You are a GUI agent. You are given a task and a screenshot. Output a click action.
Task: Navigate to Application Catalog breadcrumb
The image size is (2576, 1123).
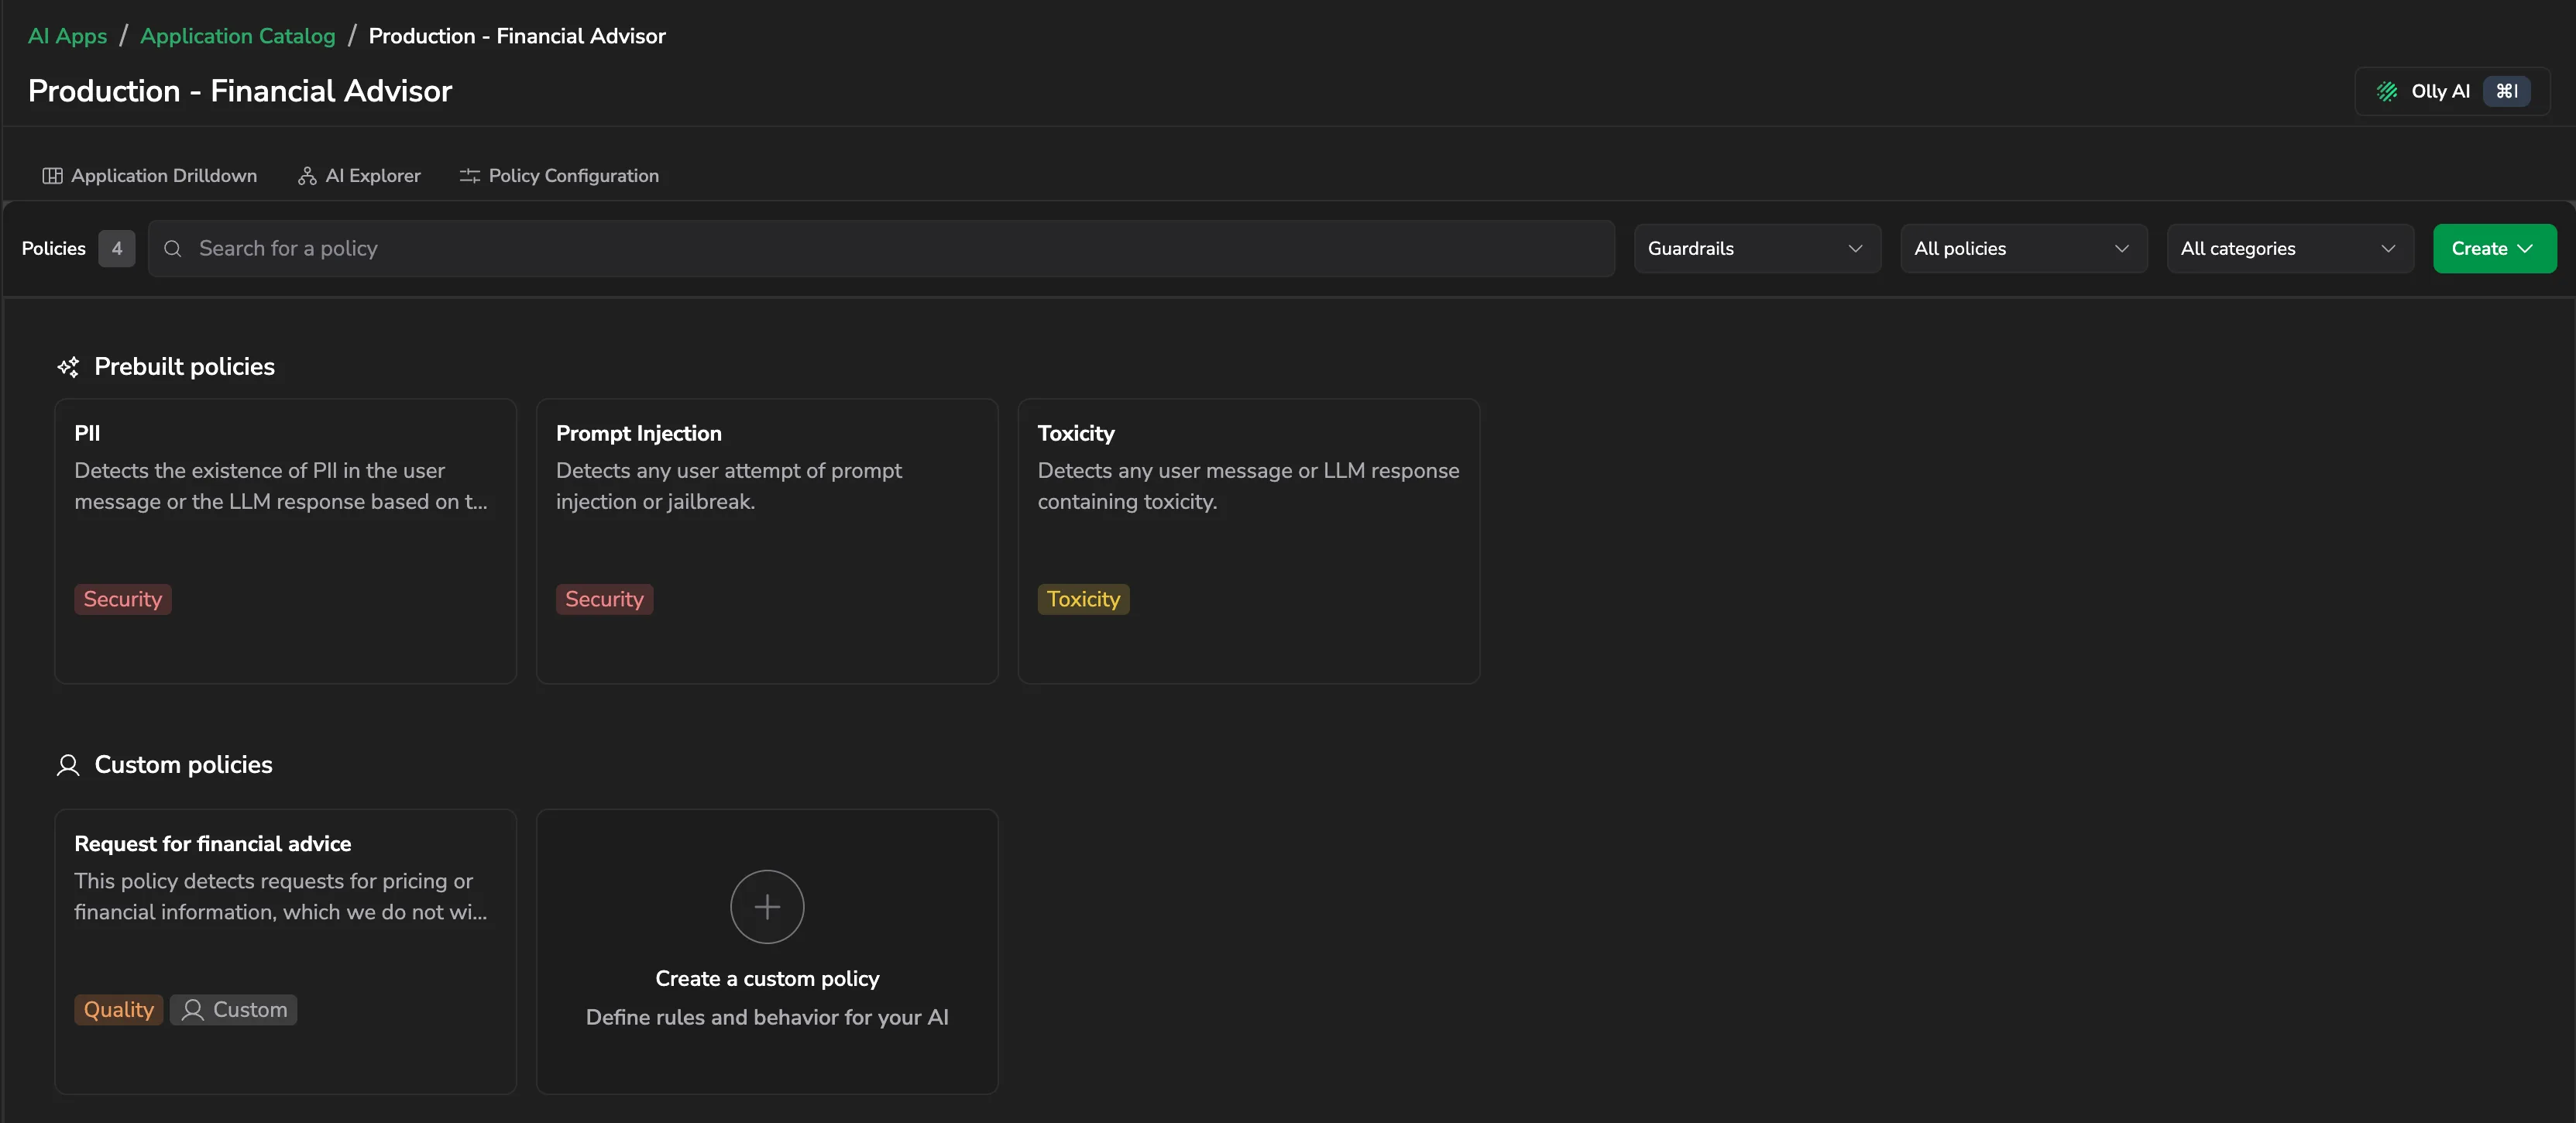[238, 36]
